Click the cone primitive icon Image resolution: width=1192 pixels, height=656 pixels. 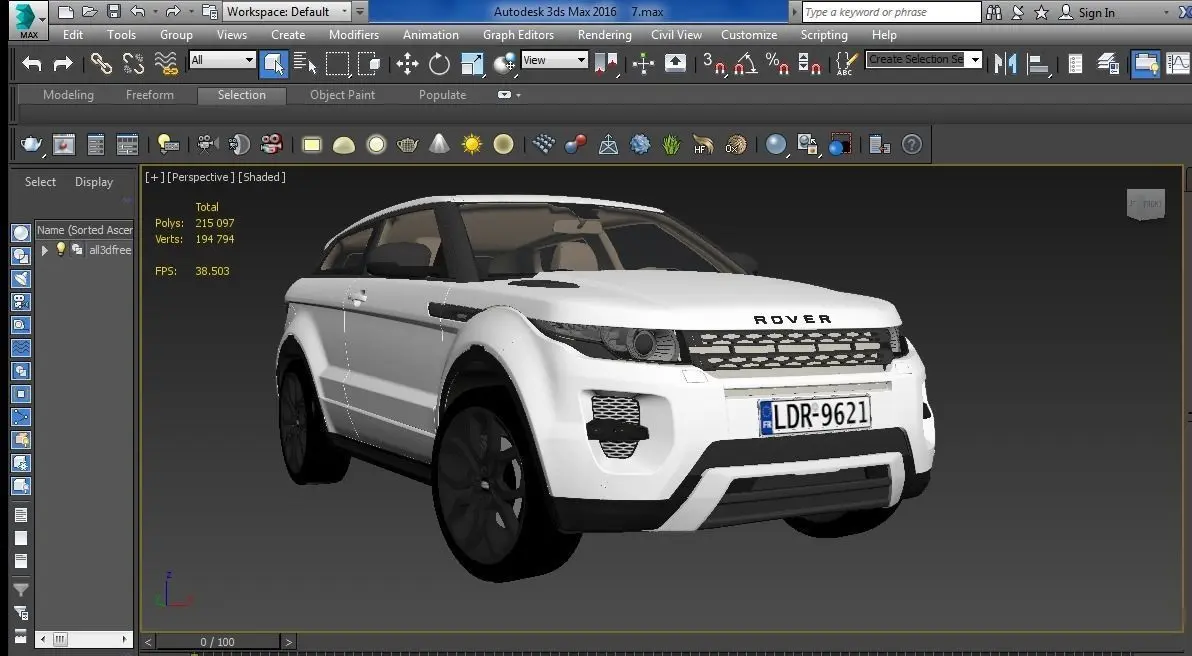pyautogui.click(x=439, y=143)
